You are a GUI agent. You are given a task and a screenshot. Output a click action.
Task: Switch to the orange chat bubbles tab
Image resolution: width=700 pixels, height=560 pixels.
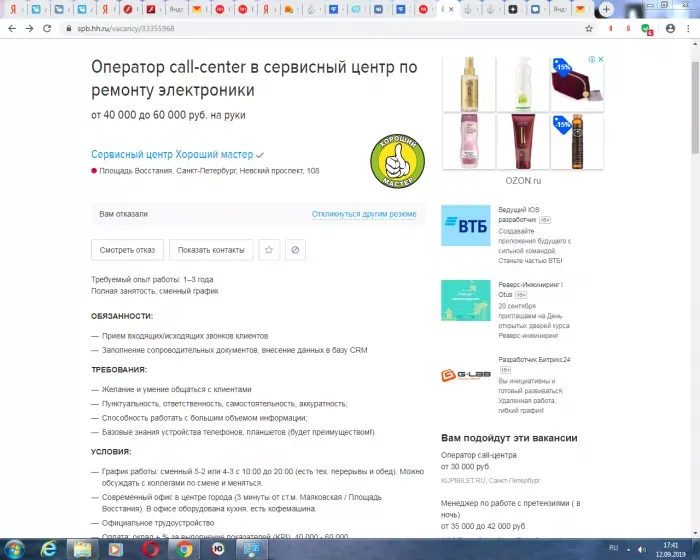289,9
